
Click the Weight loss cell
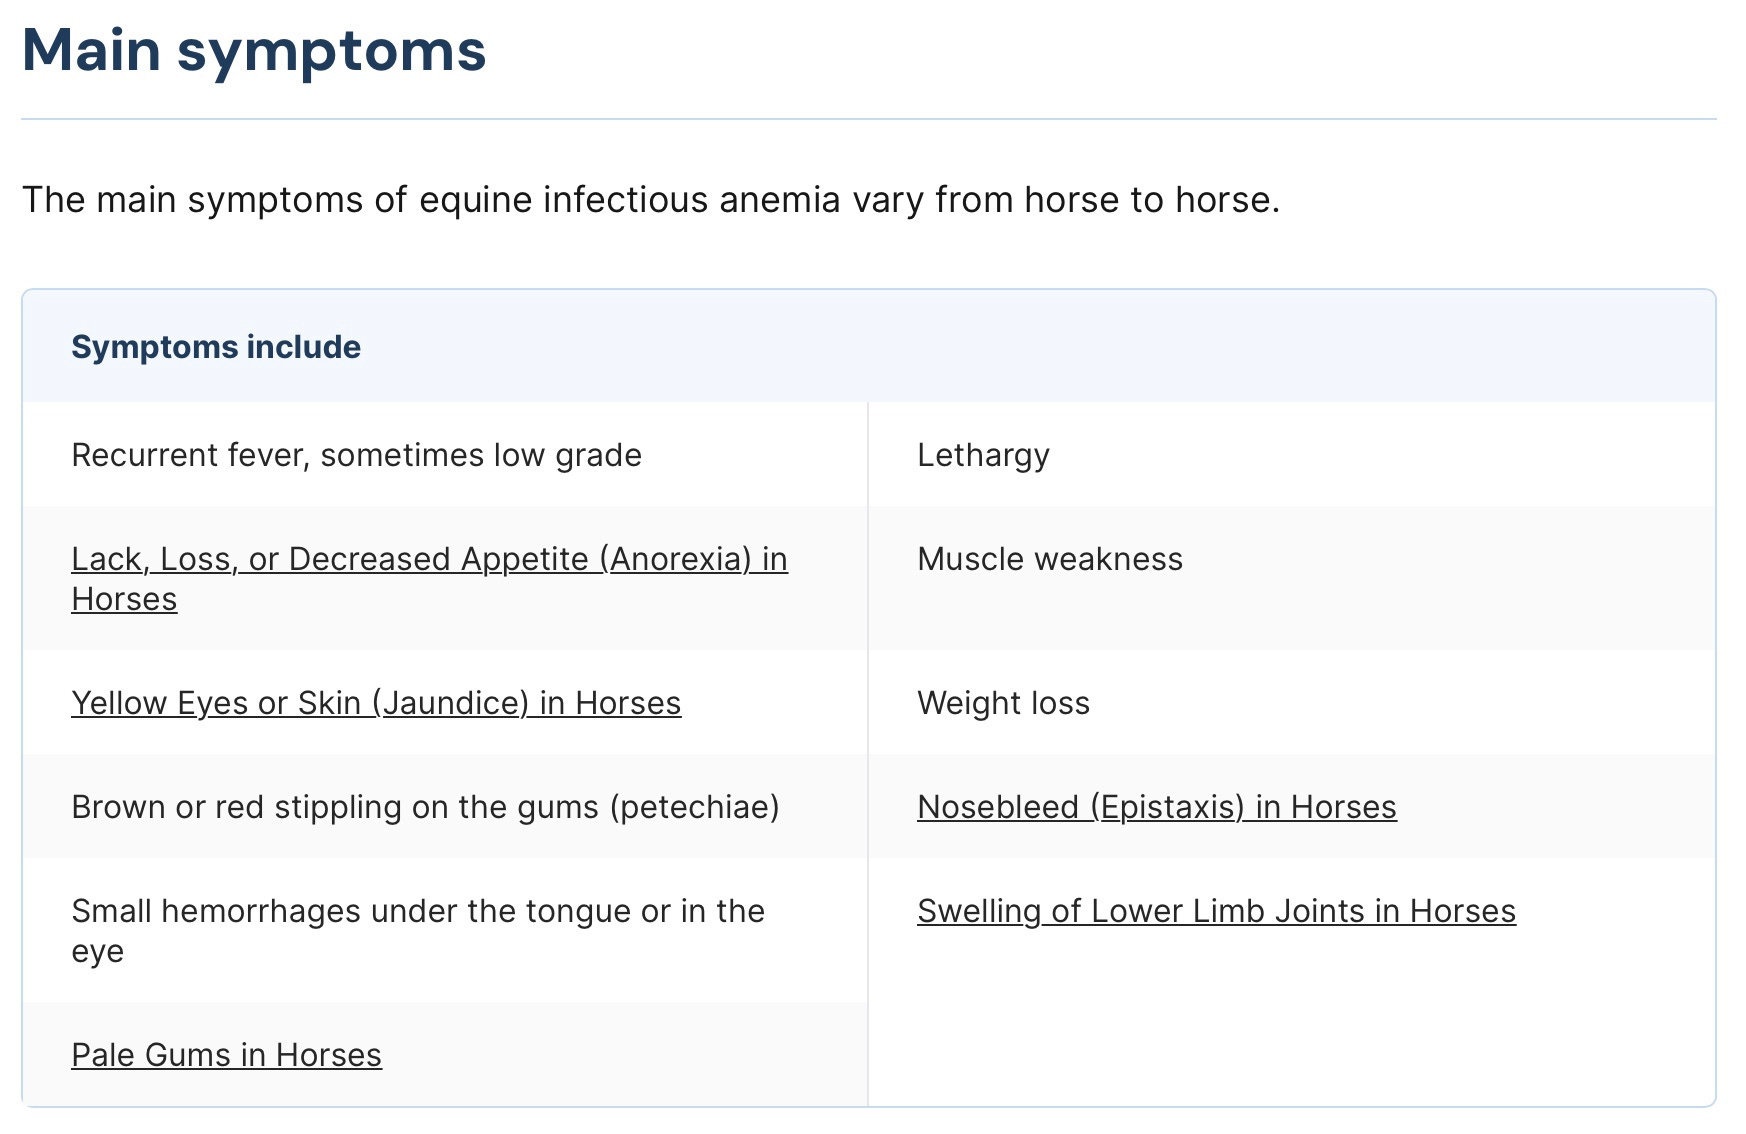(1003, 703)
